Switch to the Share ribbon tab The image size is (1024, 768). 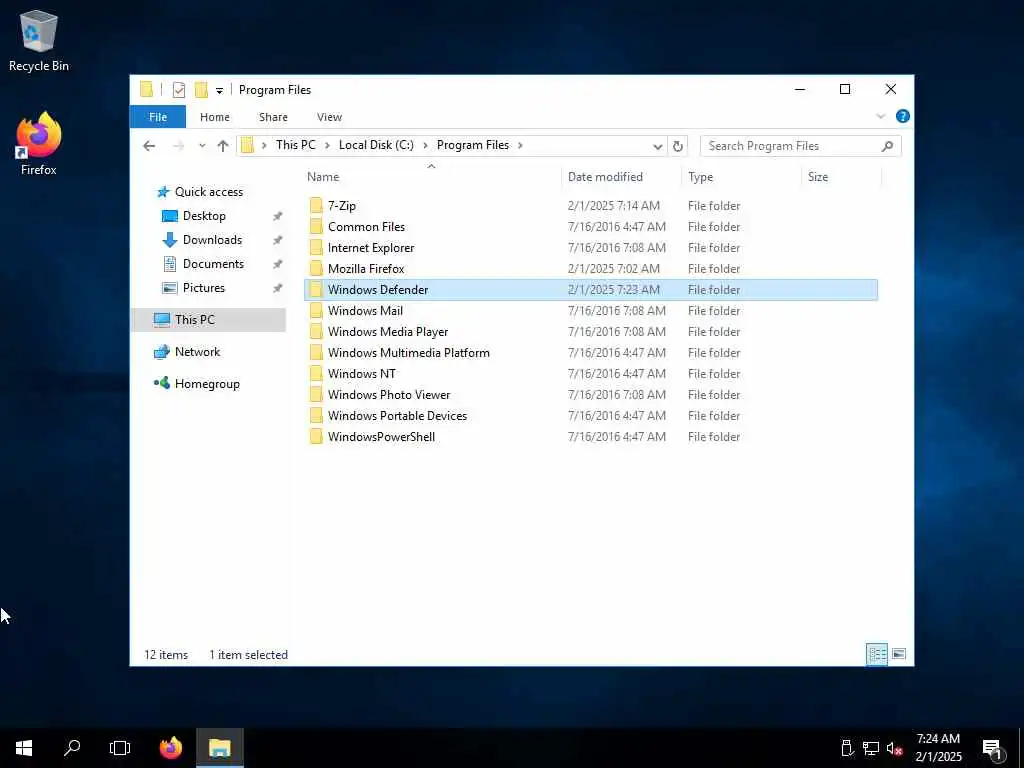click(x=273, y=117)
